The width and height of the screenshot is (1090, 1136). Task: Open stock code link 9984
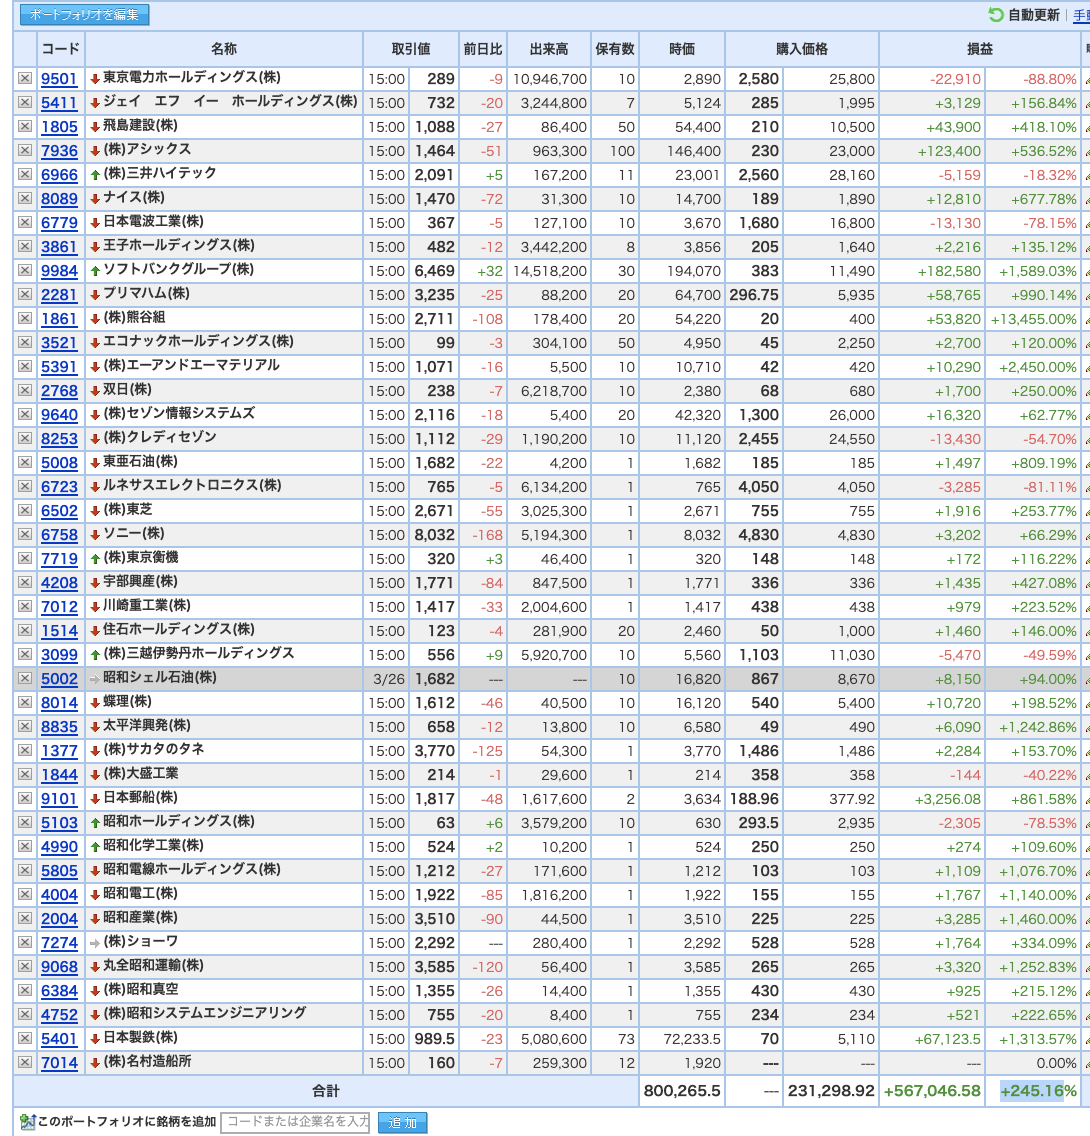(x=59, y=271)
